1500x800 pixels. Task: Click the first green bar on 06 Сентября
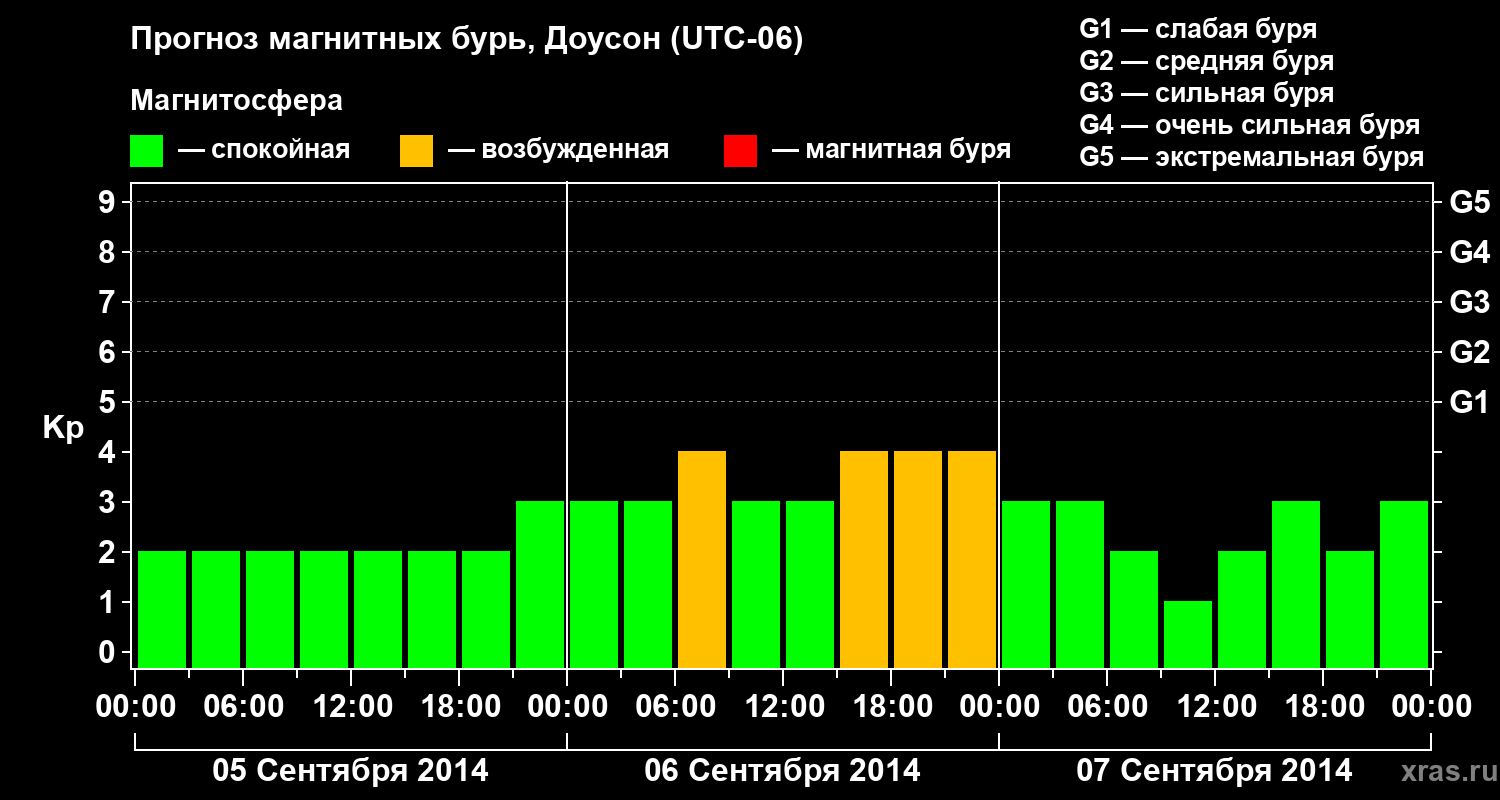pos(594,584)
